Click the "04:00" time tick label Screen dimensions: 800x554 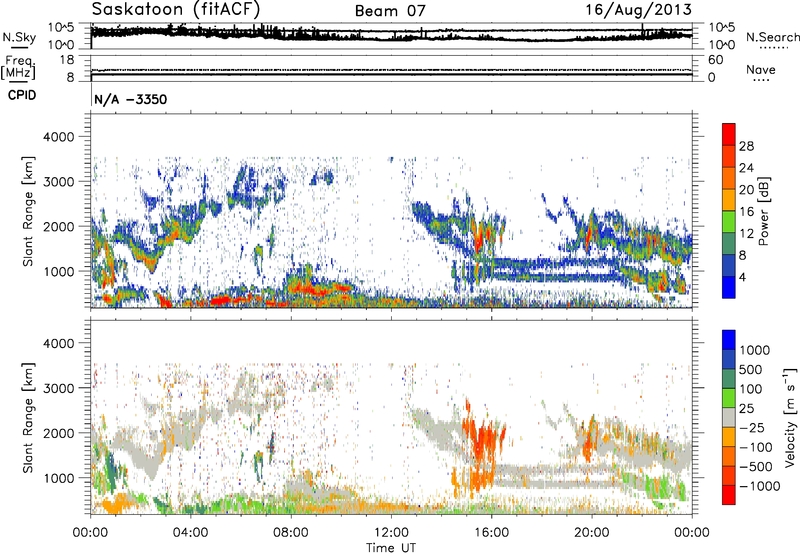pyautogui.click(x=190, y=533)
